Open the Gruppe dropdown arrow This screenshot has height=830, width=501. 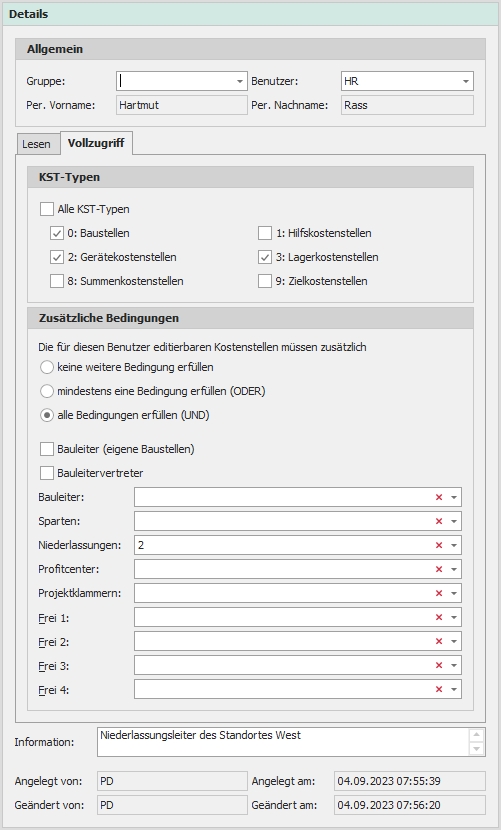click(x=240, y=81)
